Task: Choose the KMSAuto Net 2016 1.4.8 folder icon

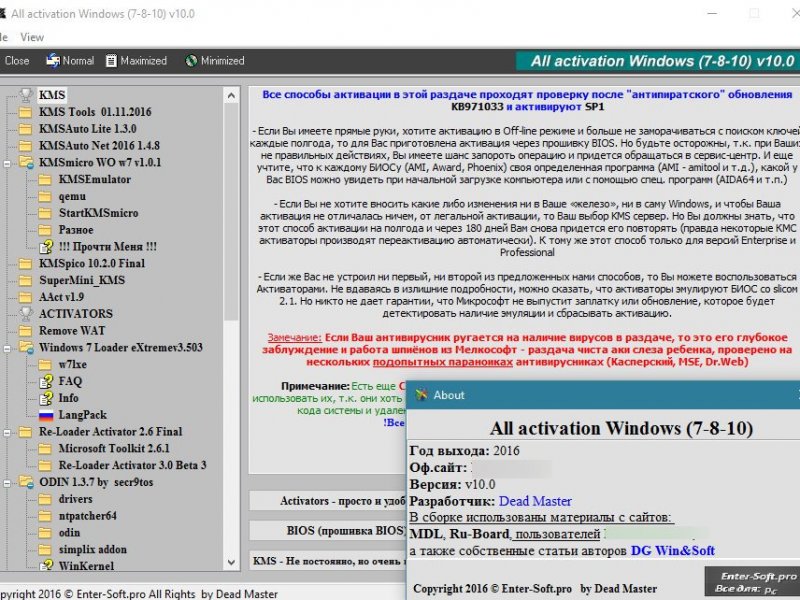Action: (26, 146)
